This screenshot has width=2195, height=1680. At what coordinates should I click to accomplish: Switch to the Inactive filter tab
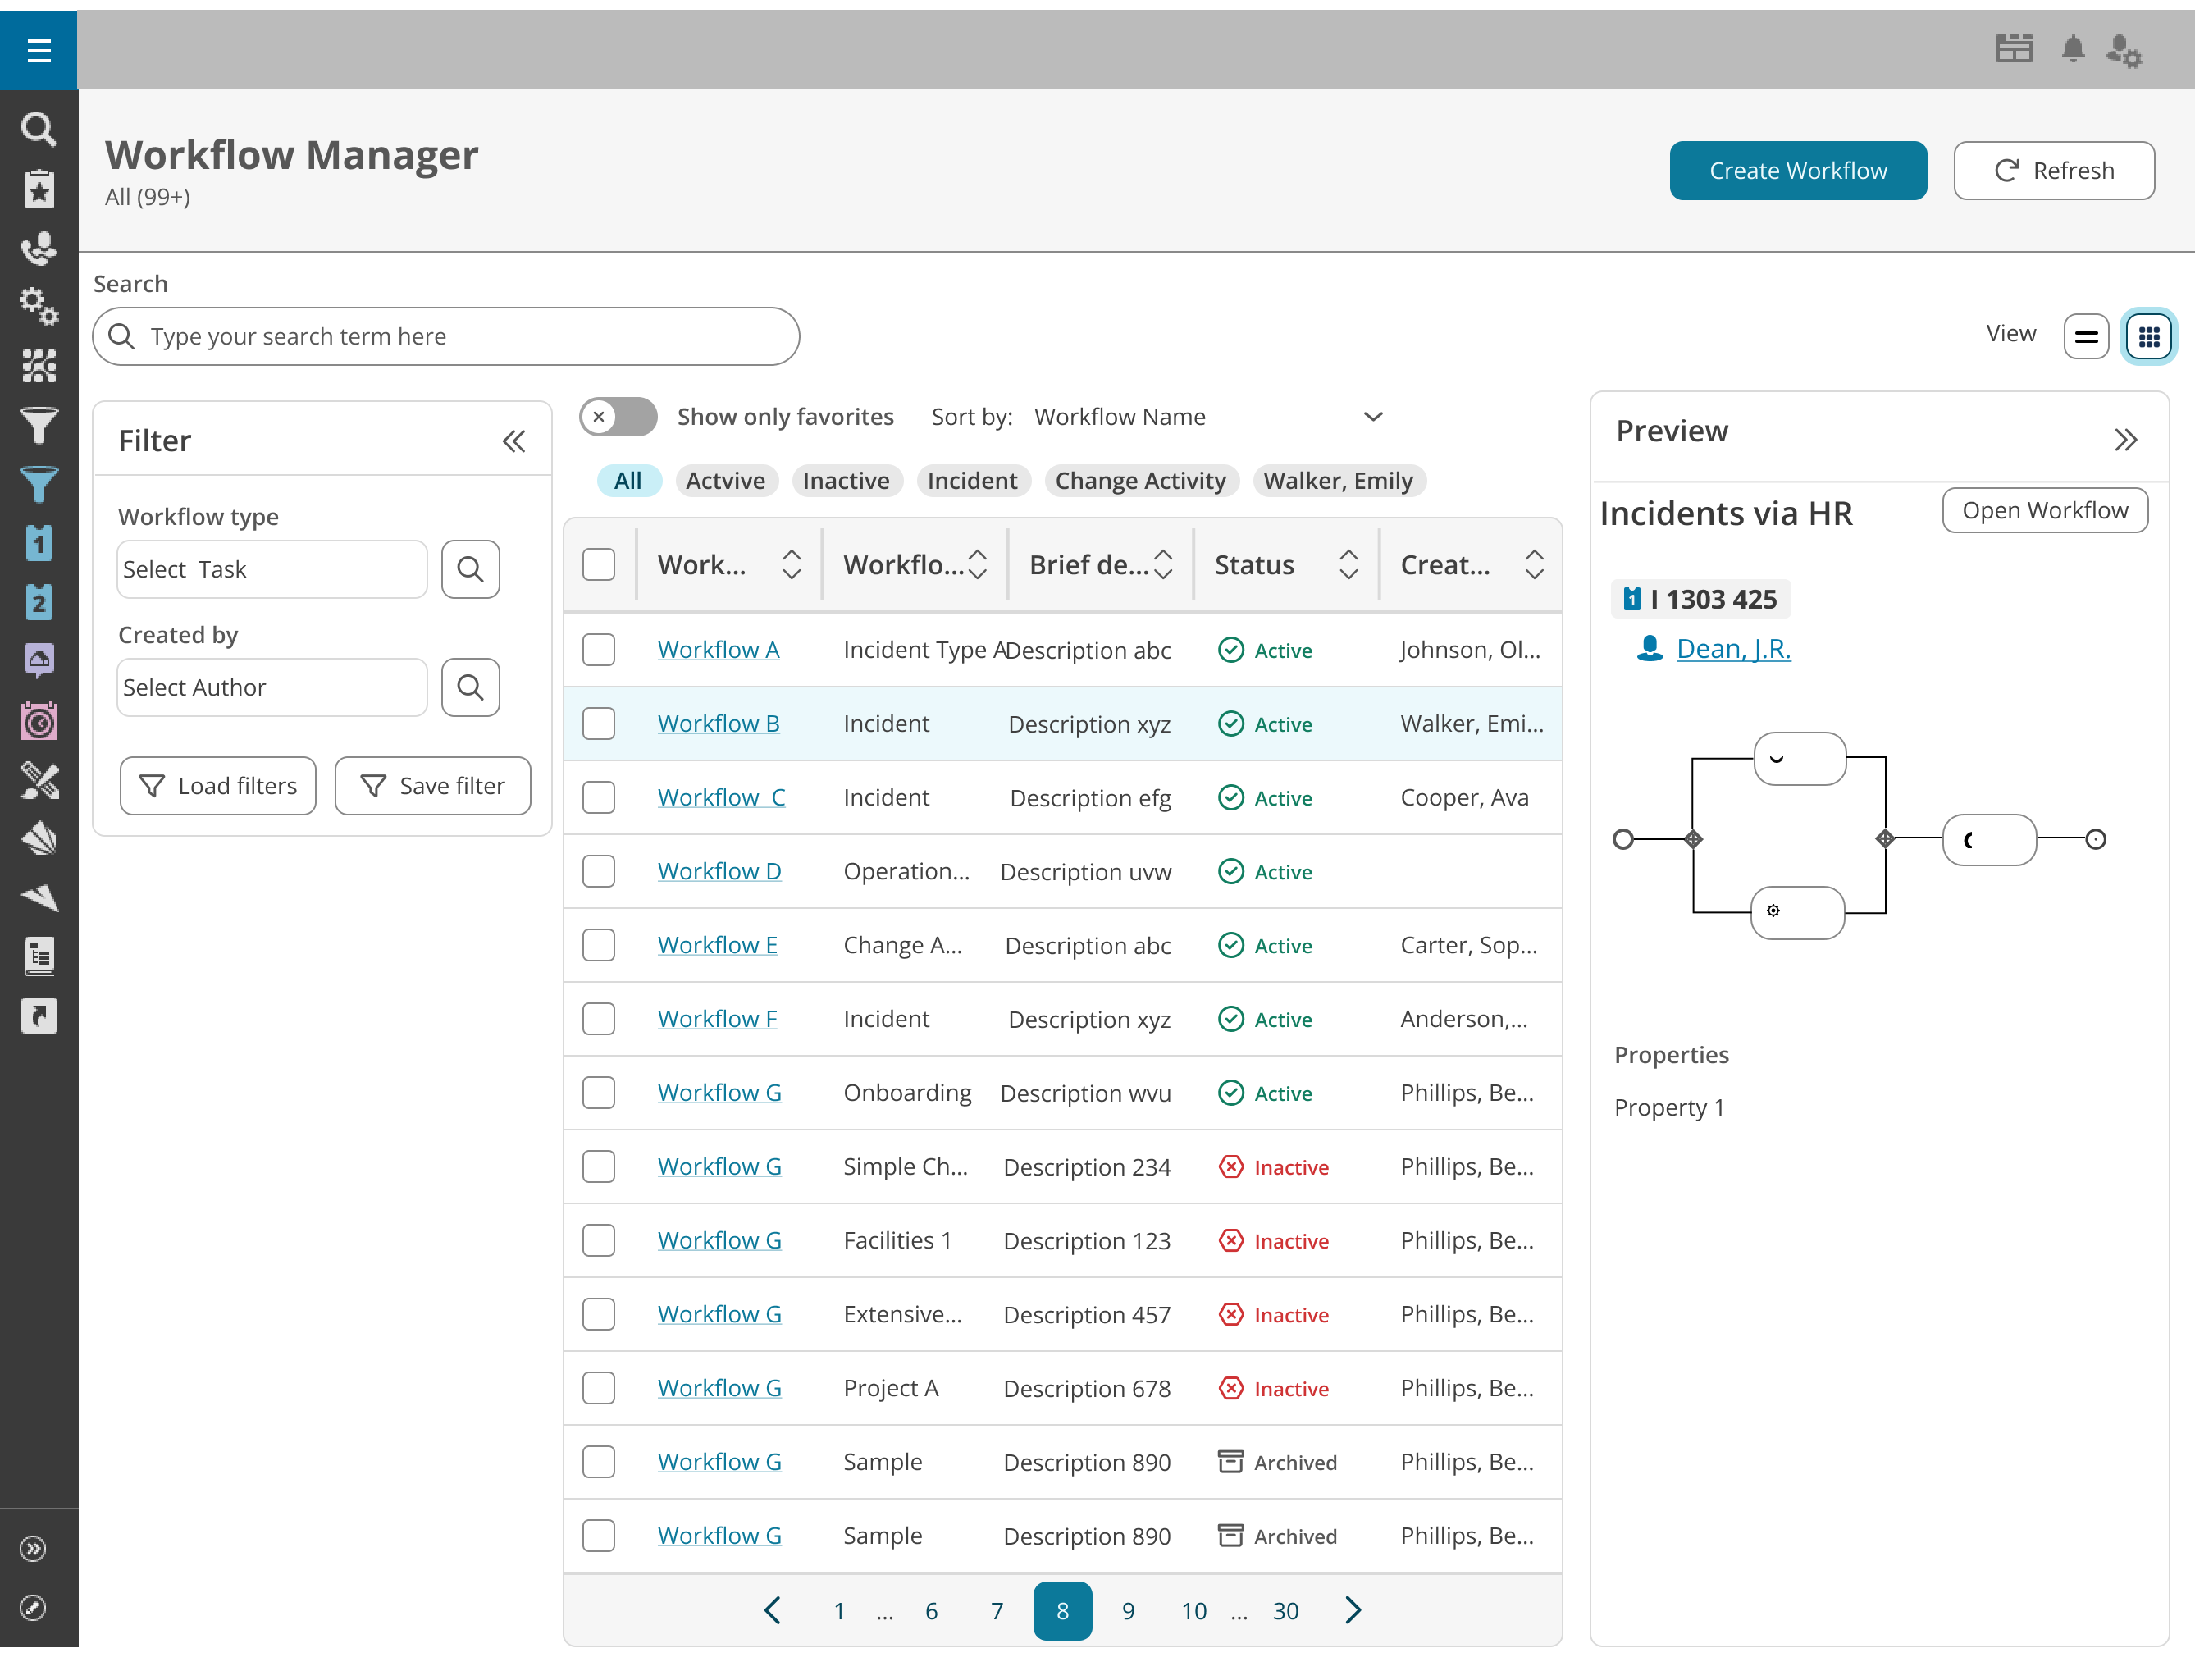pyautogui.click(x=846, y=480)
